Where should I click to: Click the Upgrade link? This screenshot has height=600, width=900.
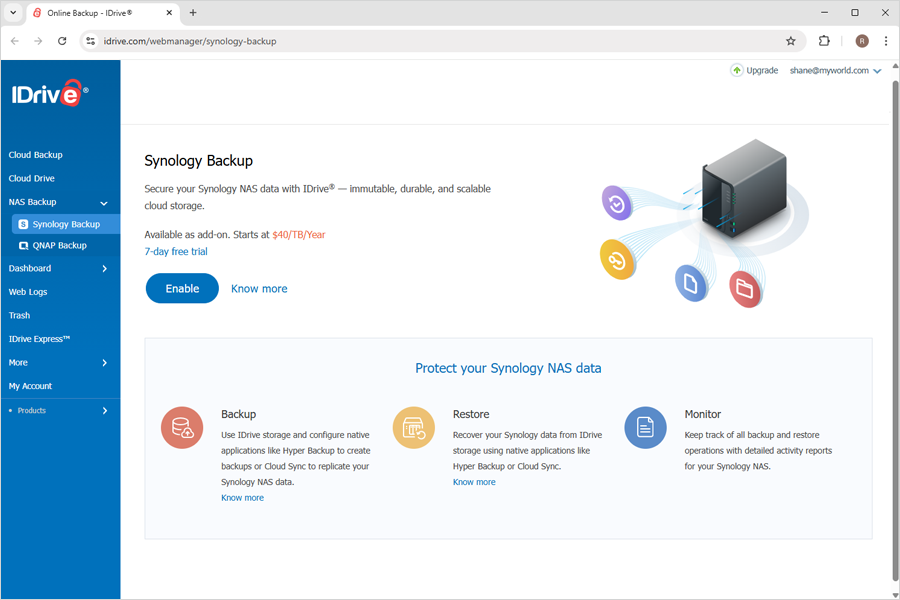click(x=762, y=71)
